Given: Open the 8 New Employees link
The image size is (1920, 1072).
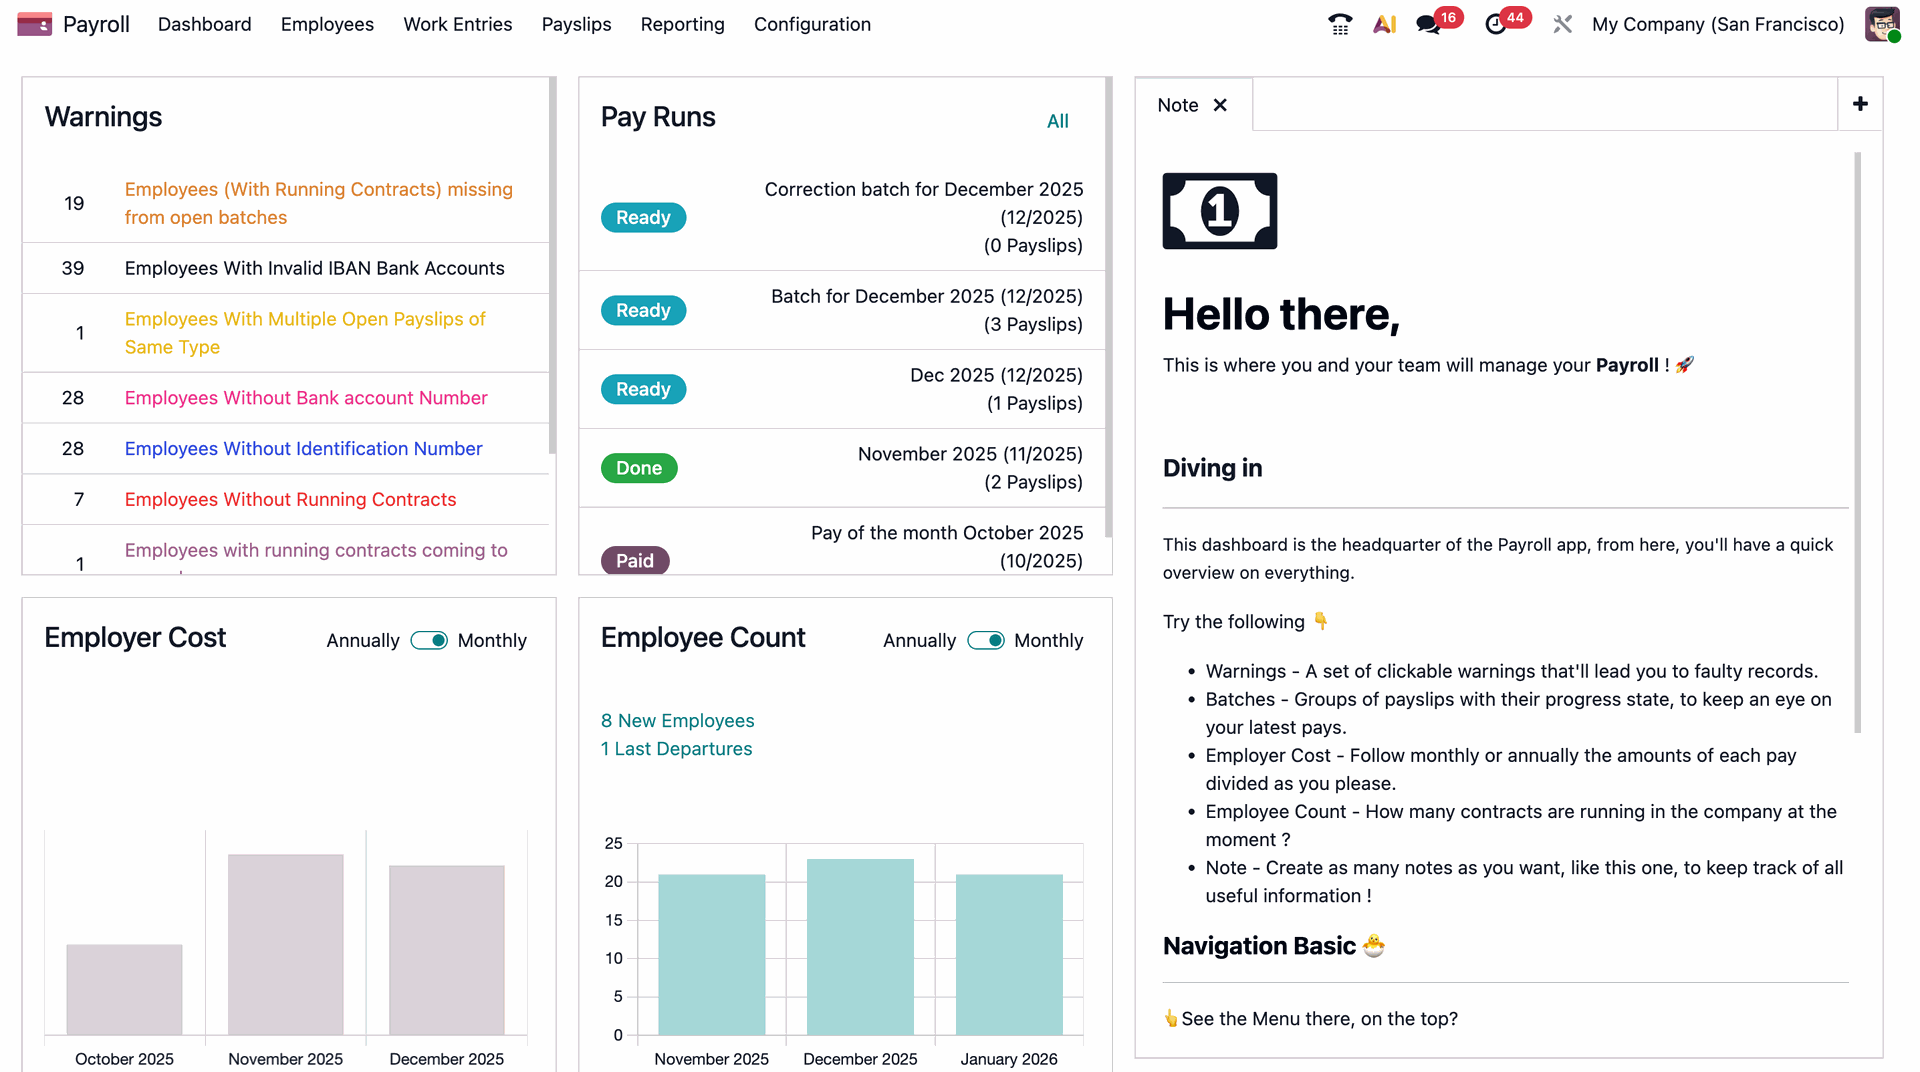Looking at the screenshot, I should click(x=677, y=720).
